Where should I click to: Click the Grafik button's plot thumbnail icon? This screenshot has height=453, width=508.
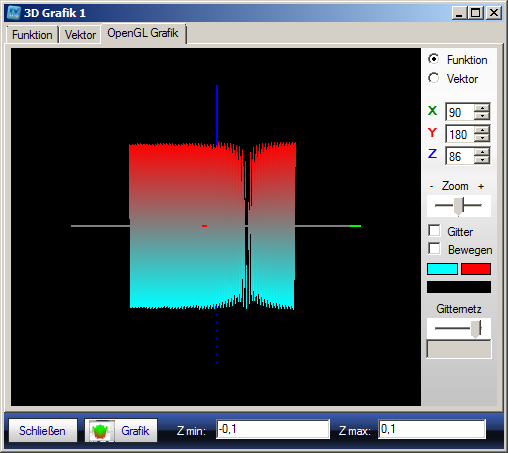coord(100,431)
